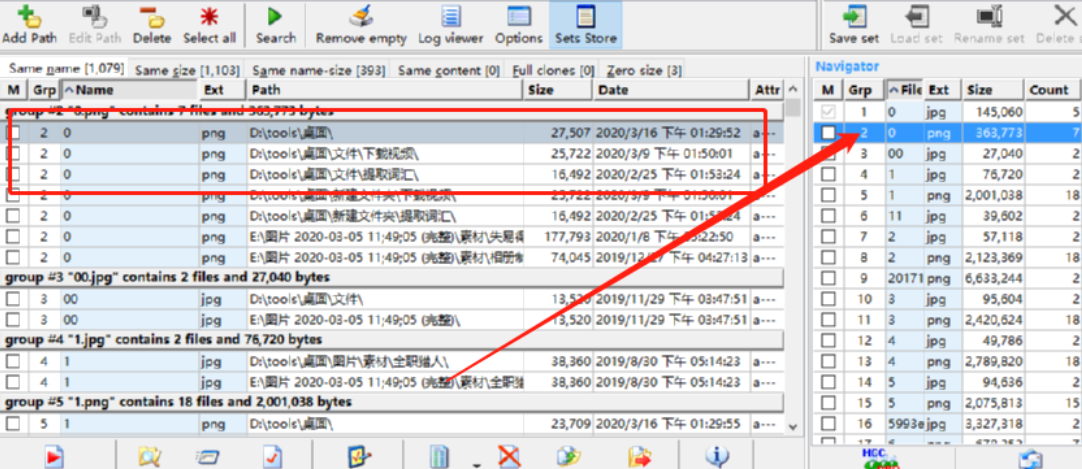
Task: Sort file list by Attr column
Action: point(767,90)
